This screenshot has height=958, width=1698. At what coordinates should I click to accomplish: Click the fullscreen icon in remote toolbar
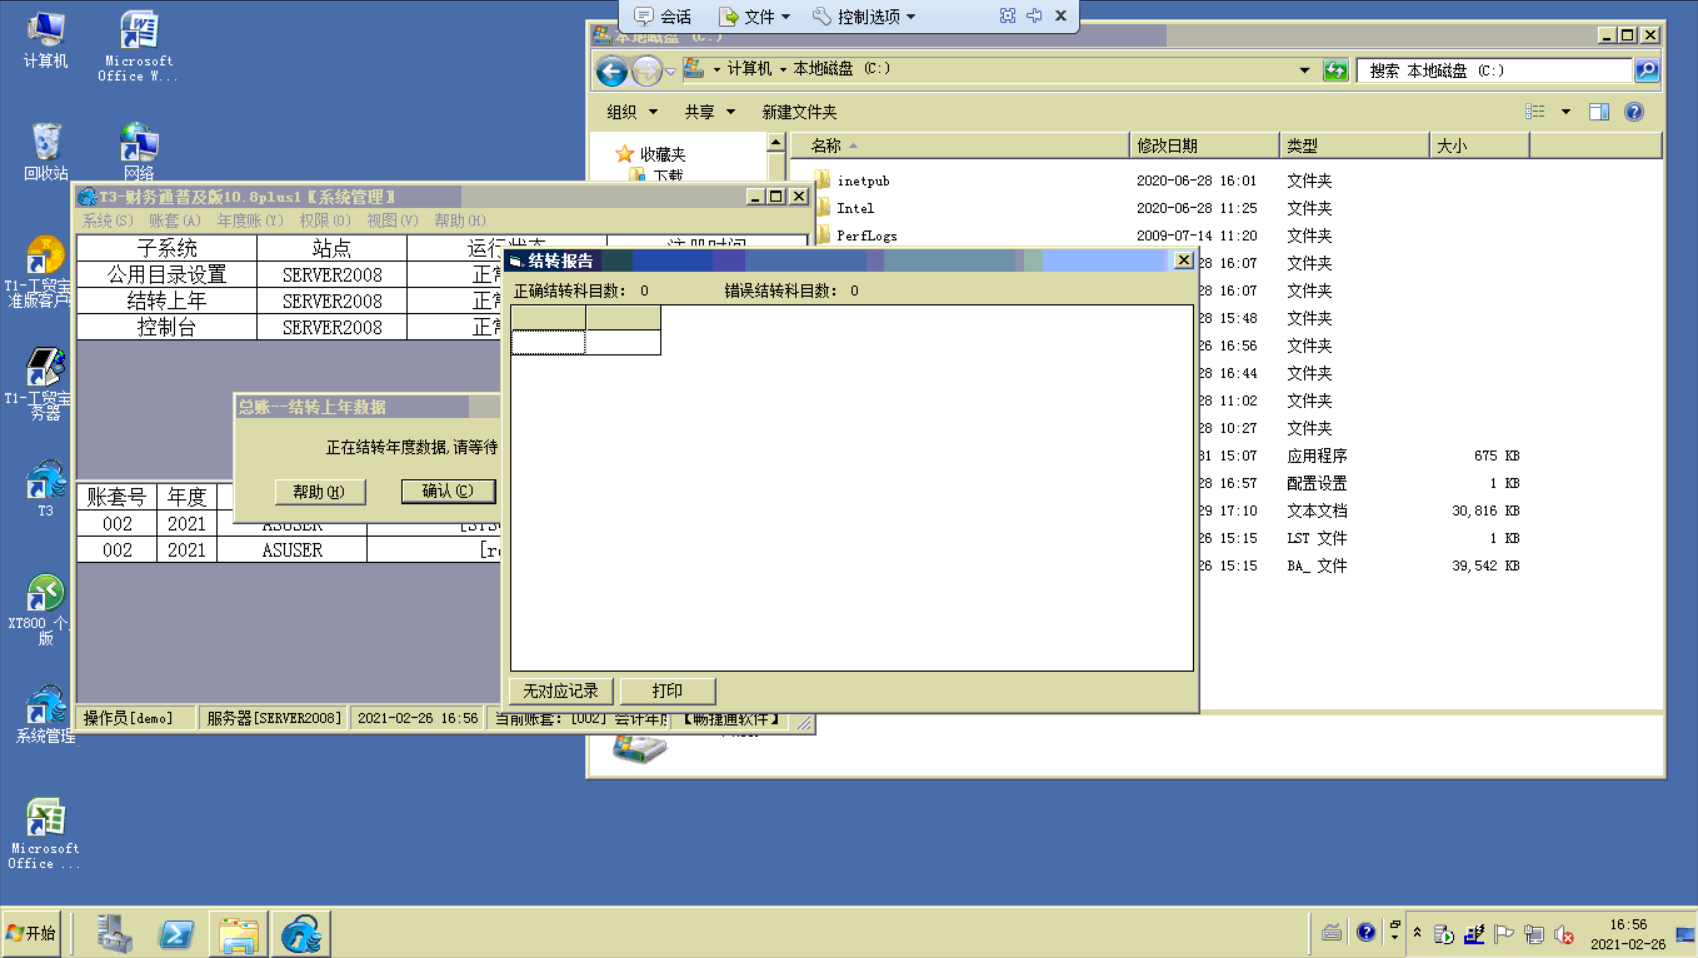(1007, 16)
